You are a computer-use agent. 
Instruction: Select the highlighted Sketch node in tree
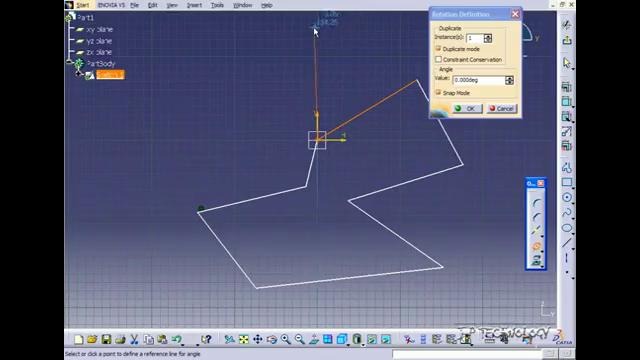(x=110, y=75)
